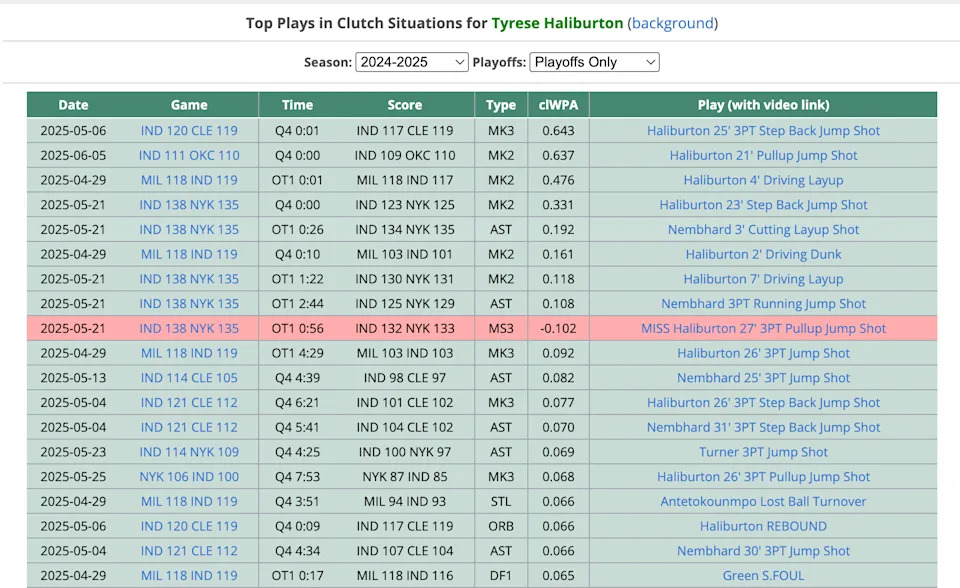This screenshot has width=960, height=588.
Task: Select the 0.643 clWPA value
Action: point(558,130)
